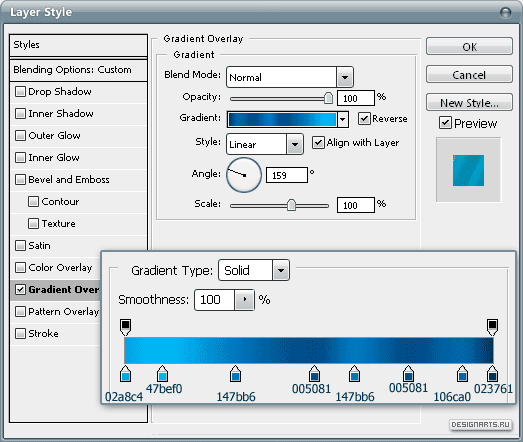This screenshot has height=442, width=523.
Task: Open the gradient swatch in Gradient Overlay
Action: click(282, 119)
